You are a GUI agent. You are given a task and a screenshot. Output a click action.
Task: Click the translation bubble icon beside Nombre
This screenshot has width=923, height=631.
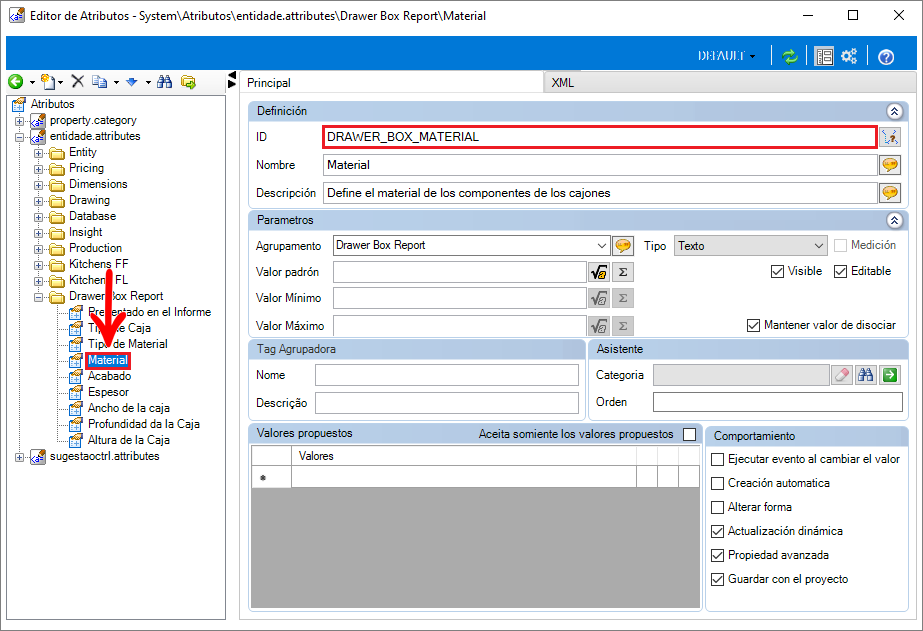coord(890,165)
